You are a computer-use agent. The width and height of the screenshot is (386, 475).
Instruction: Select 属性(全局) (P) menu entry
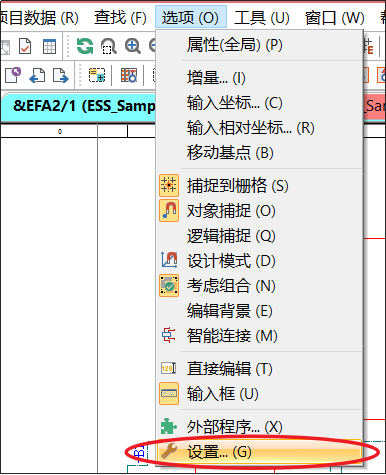(x=260, y=44)
